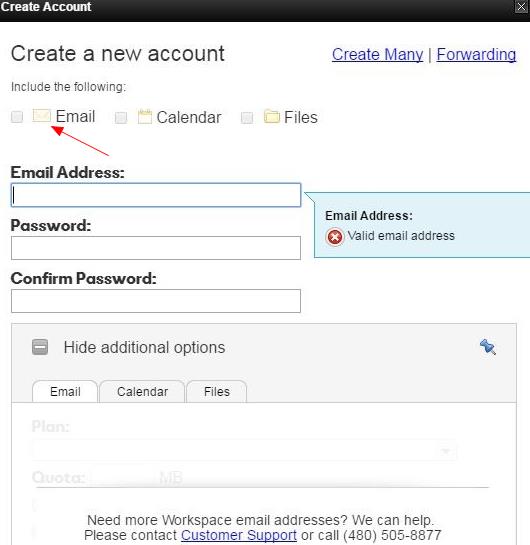The image size is (530, 545).
Task: Click the blue pushpin icon
Action: 488,347
